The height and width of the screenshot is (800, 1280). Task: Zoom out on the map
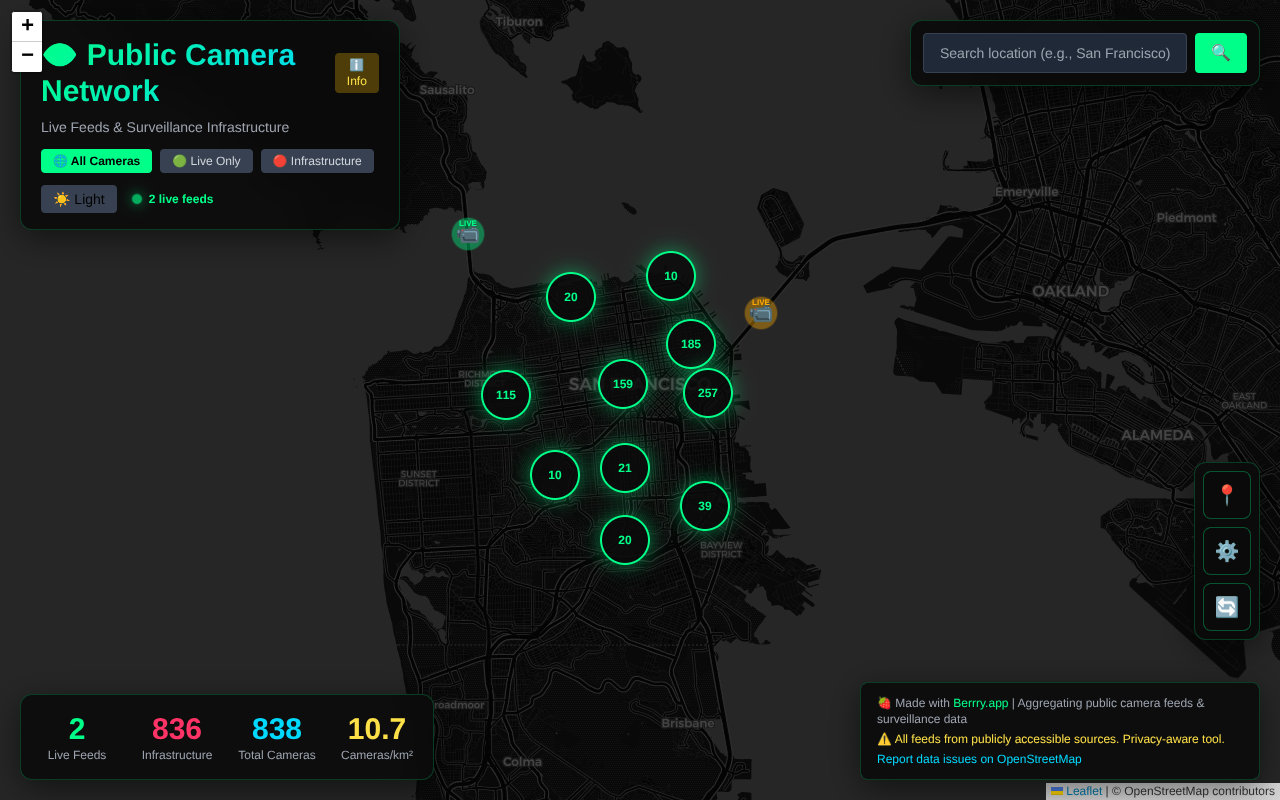point(27,56)
